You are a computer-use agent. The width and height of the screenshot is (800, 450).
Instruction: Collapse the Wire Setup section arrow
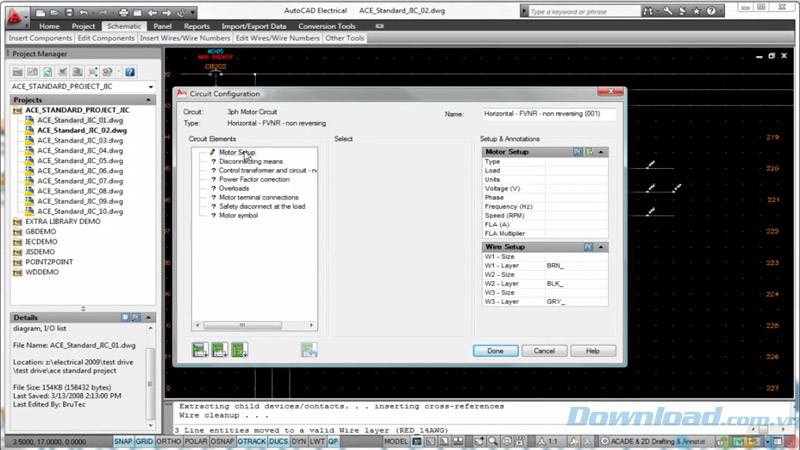[601, 246]
